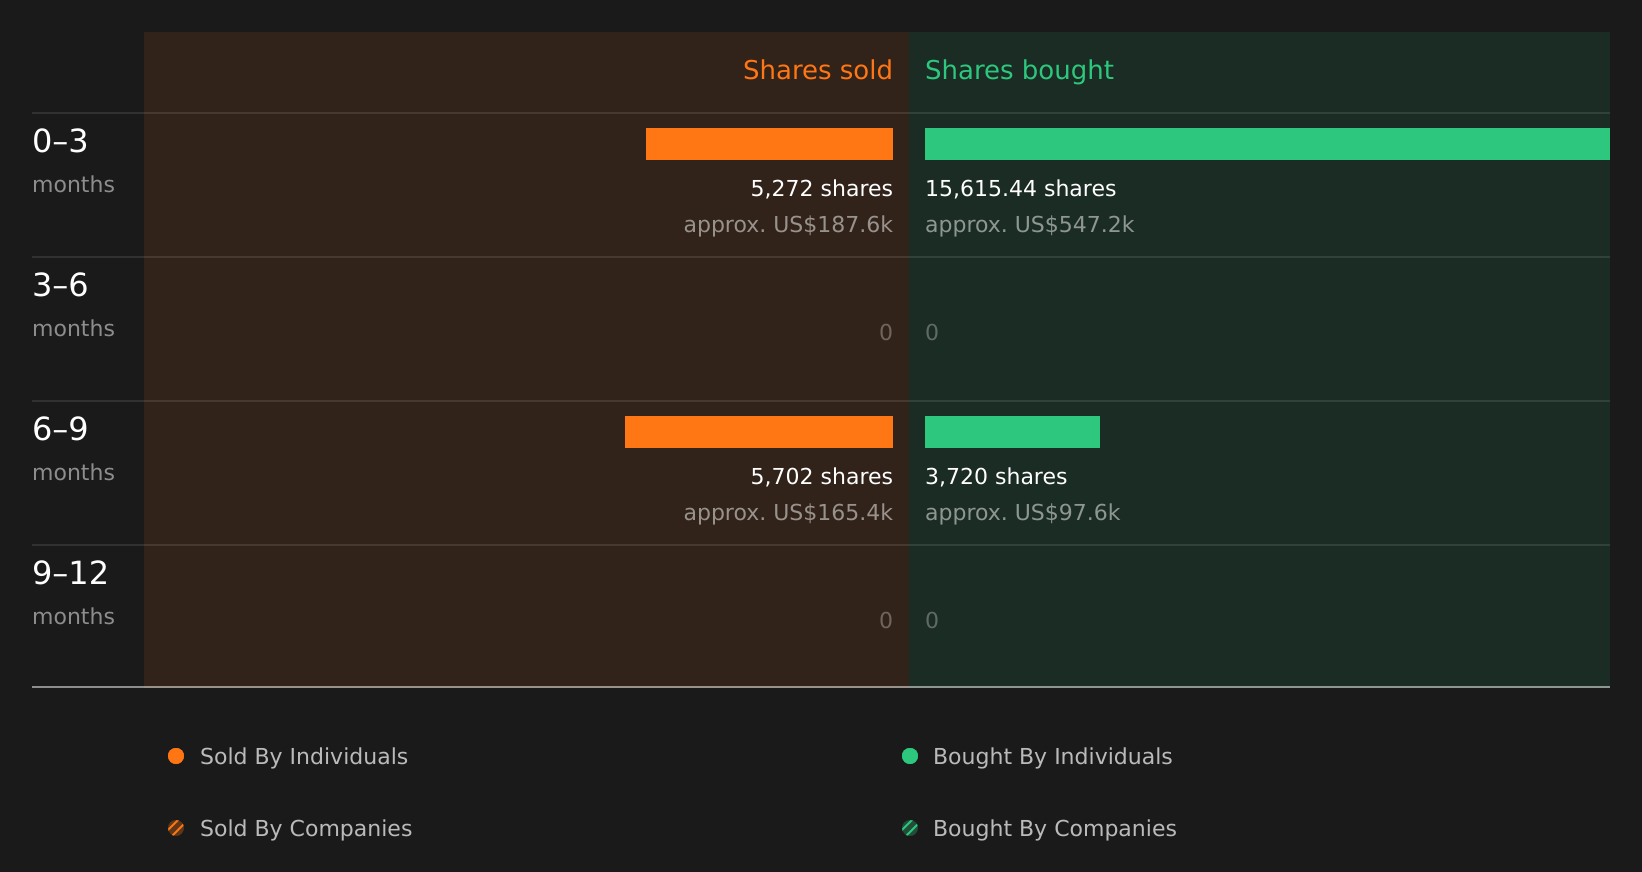Click the orange 6–9 months sold bar

pyautogui.click(x=759, y=432)
